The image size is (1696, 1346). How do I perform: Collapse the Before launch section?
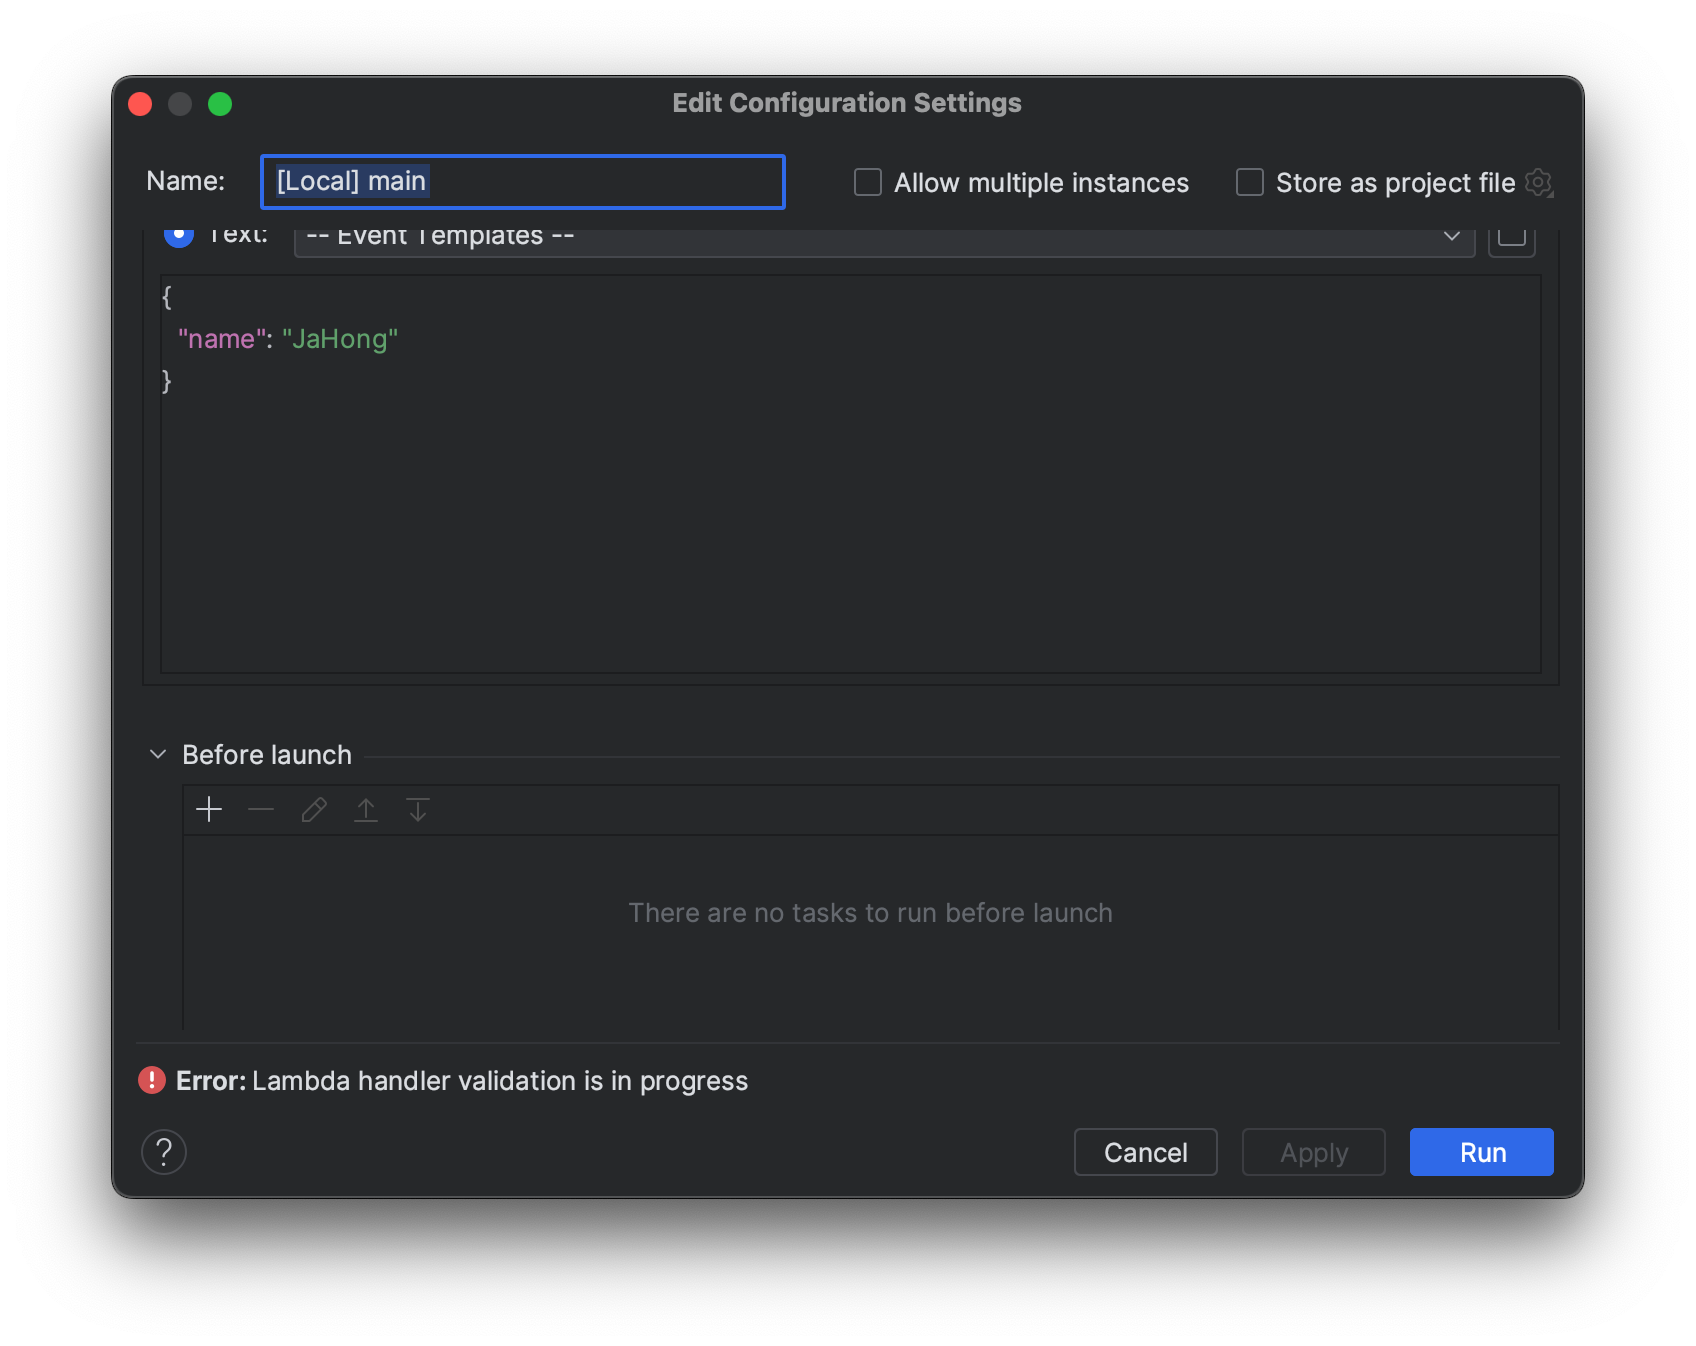point(158,754)
